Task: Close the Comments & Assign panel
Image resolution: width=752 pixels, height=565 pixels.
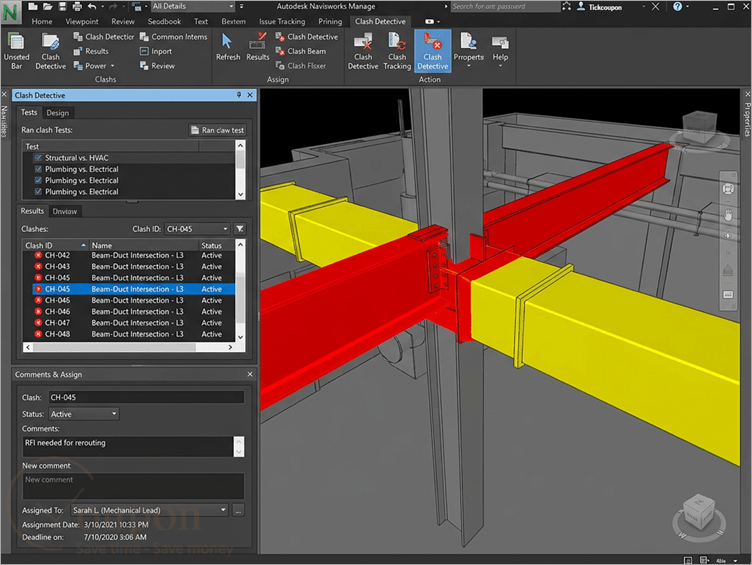Action: (250, 374)
